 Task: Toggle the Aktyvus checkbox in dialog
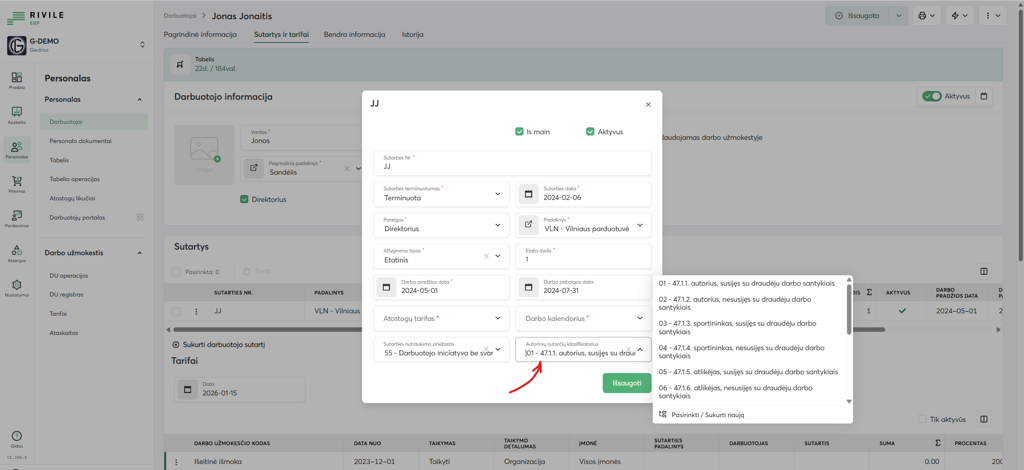tap(590, 132)
